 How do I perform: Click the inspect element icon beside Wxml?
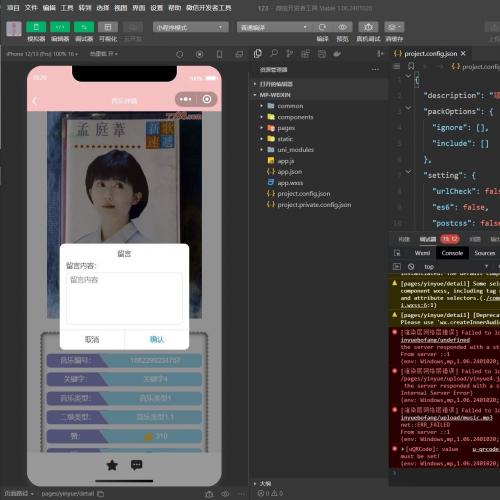tap(397, 253)
